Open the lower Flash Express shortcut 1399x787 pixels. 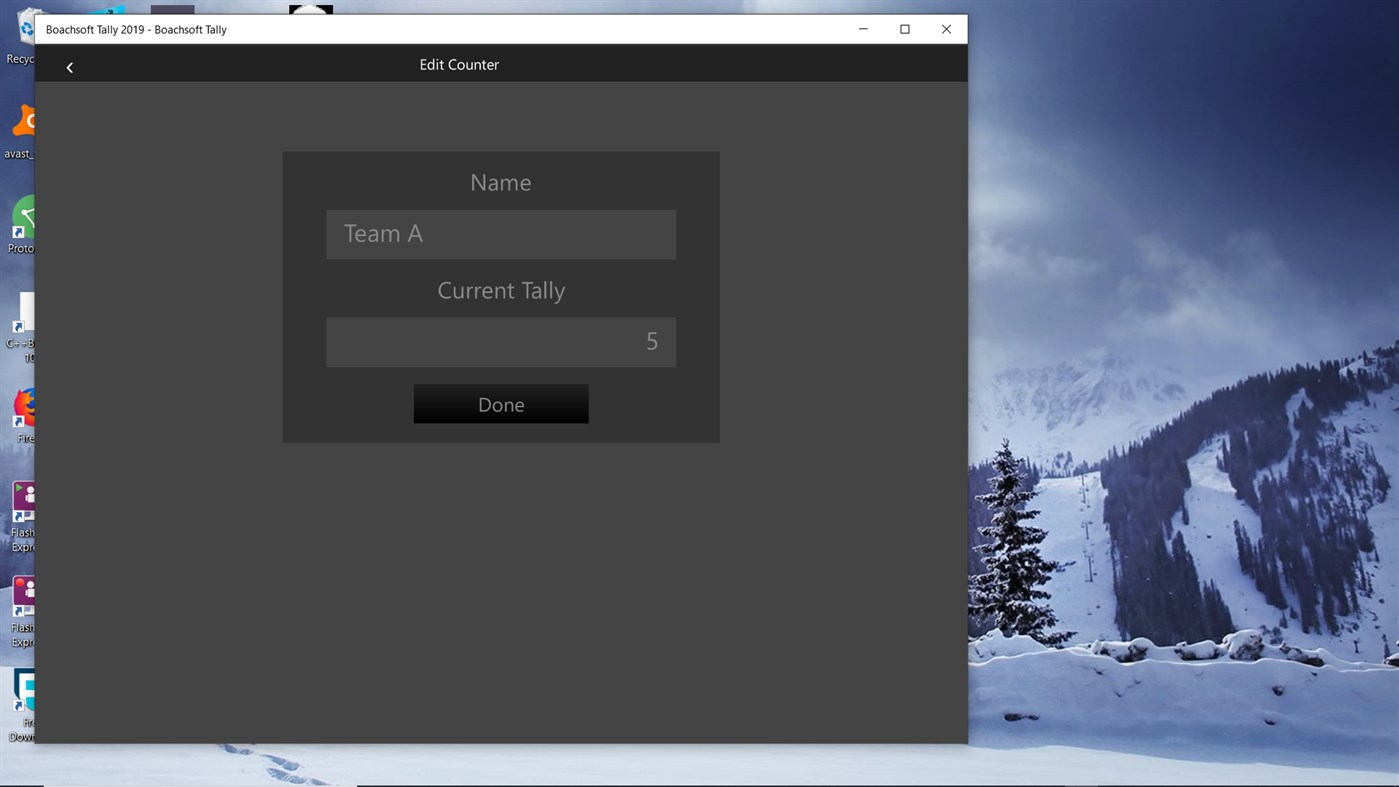pyautogui.click(x=22, y=600)
